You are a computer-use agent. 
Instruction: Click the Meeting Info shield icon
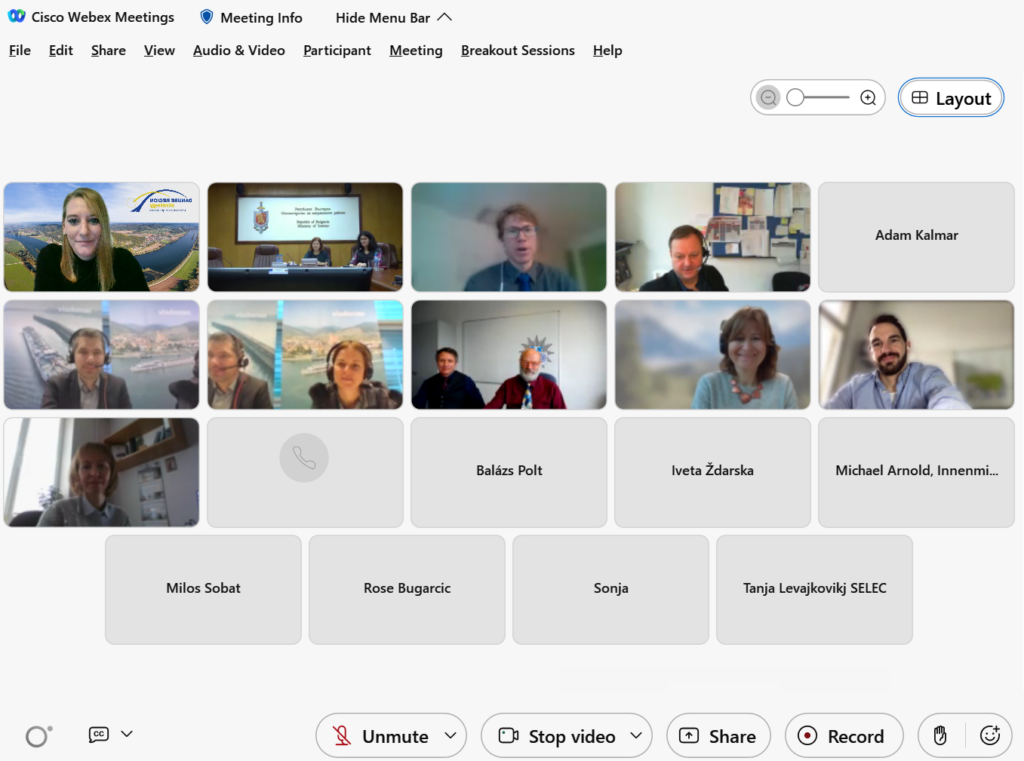(x=207, y=17)
